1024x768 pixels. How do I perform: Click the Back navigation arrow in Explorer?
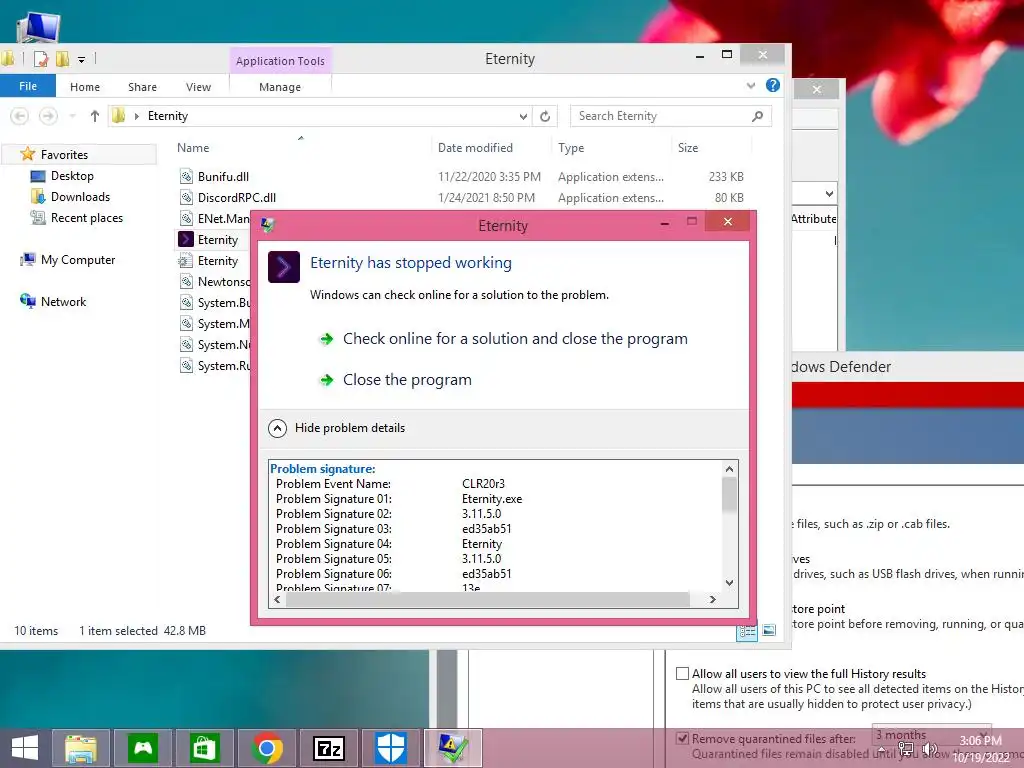[20, 116]
